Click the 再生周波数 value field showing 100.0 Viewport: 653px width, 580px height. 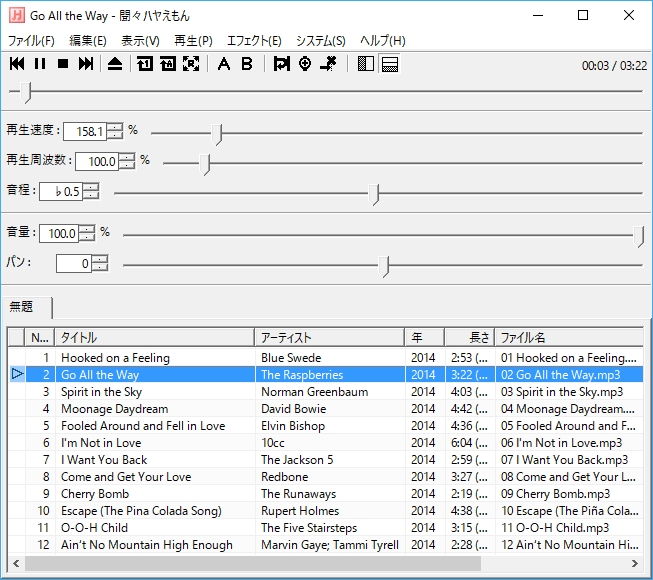pos(97,162)
